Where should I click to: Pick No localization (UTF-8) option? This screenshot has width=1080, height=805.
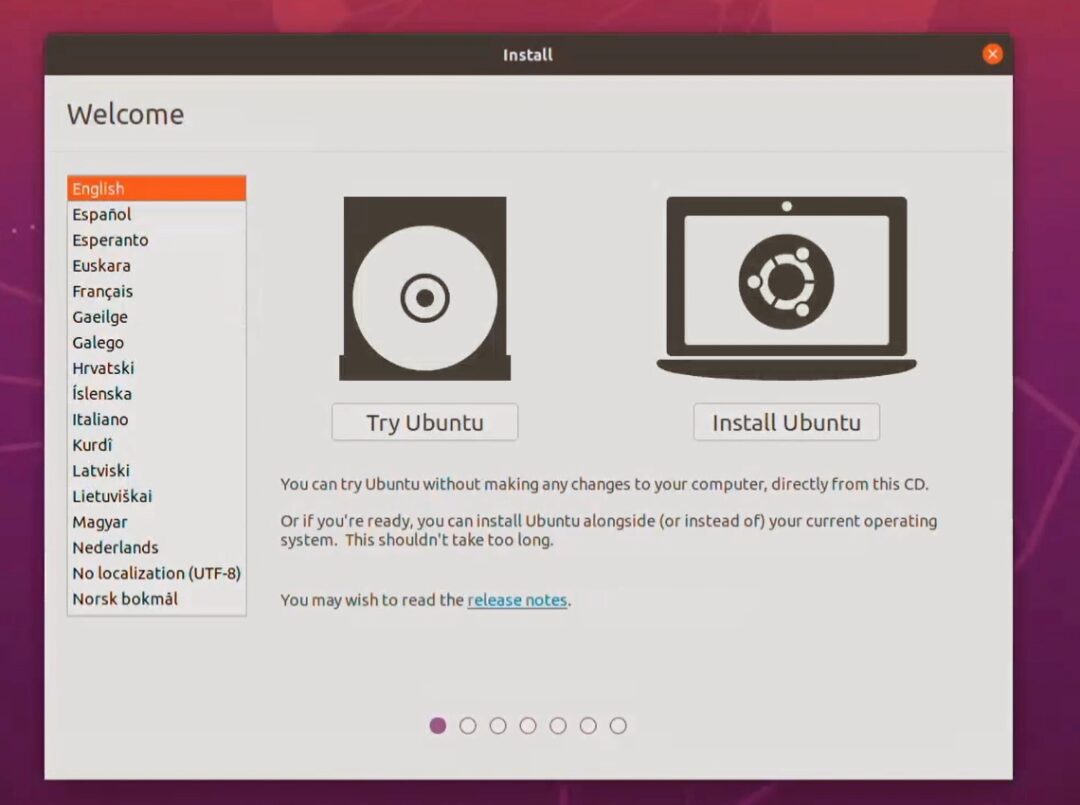click(156, 573)
